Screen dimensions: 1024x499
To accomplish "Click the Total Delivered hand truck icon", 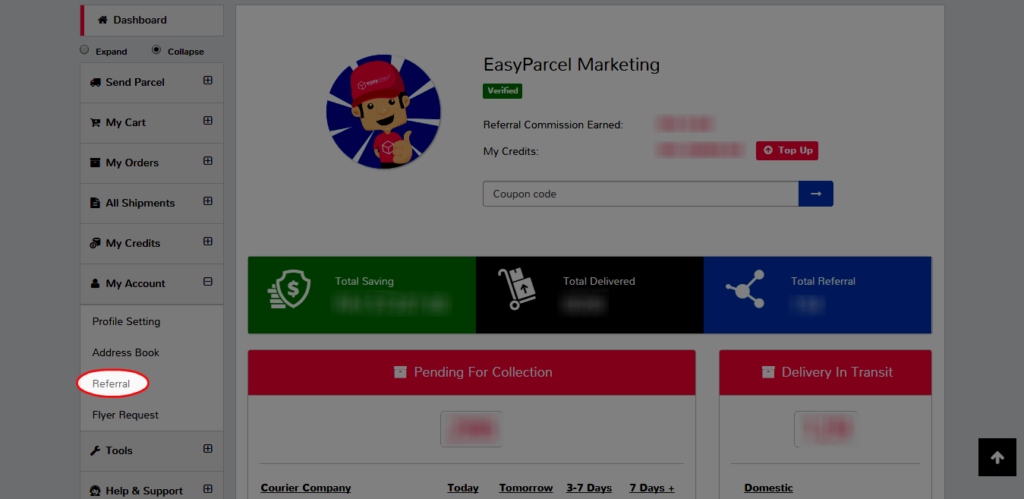I will click(x=517, y=289).
